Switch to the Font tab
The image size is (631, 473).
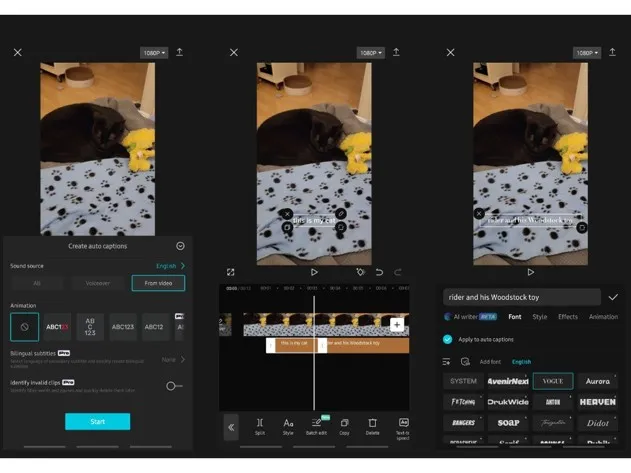[x=515, y=317]
